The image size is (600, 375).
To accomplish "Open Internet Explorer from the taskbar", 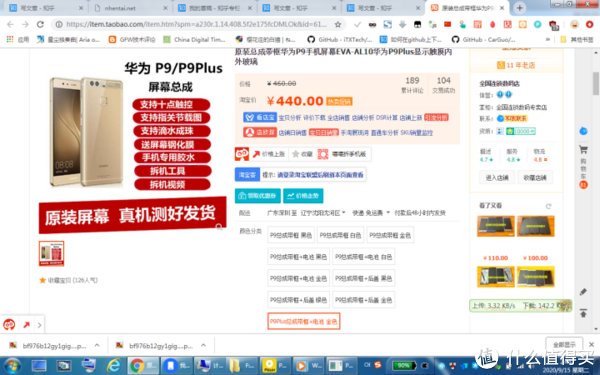I will point(113,366).
